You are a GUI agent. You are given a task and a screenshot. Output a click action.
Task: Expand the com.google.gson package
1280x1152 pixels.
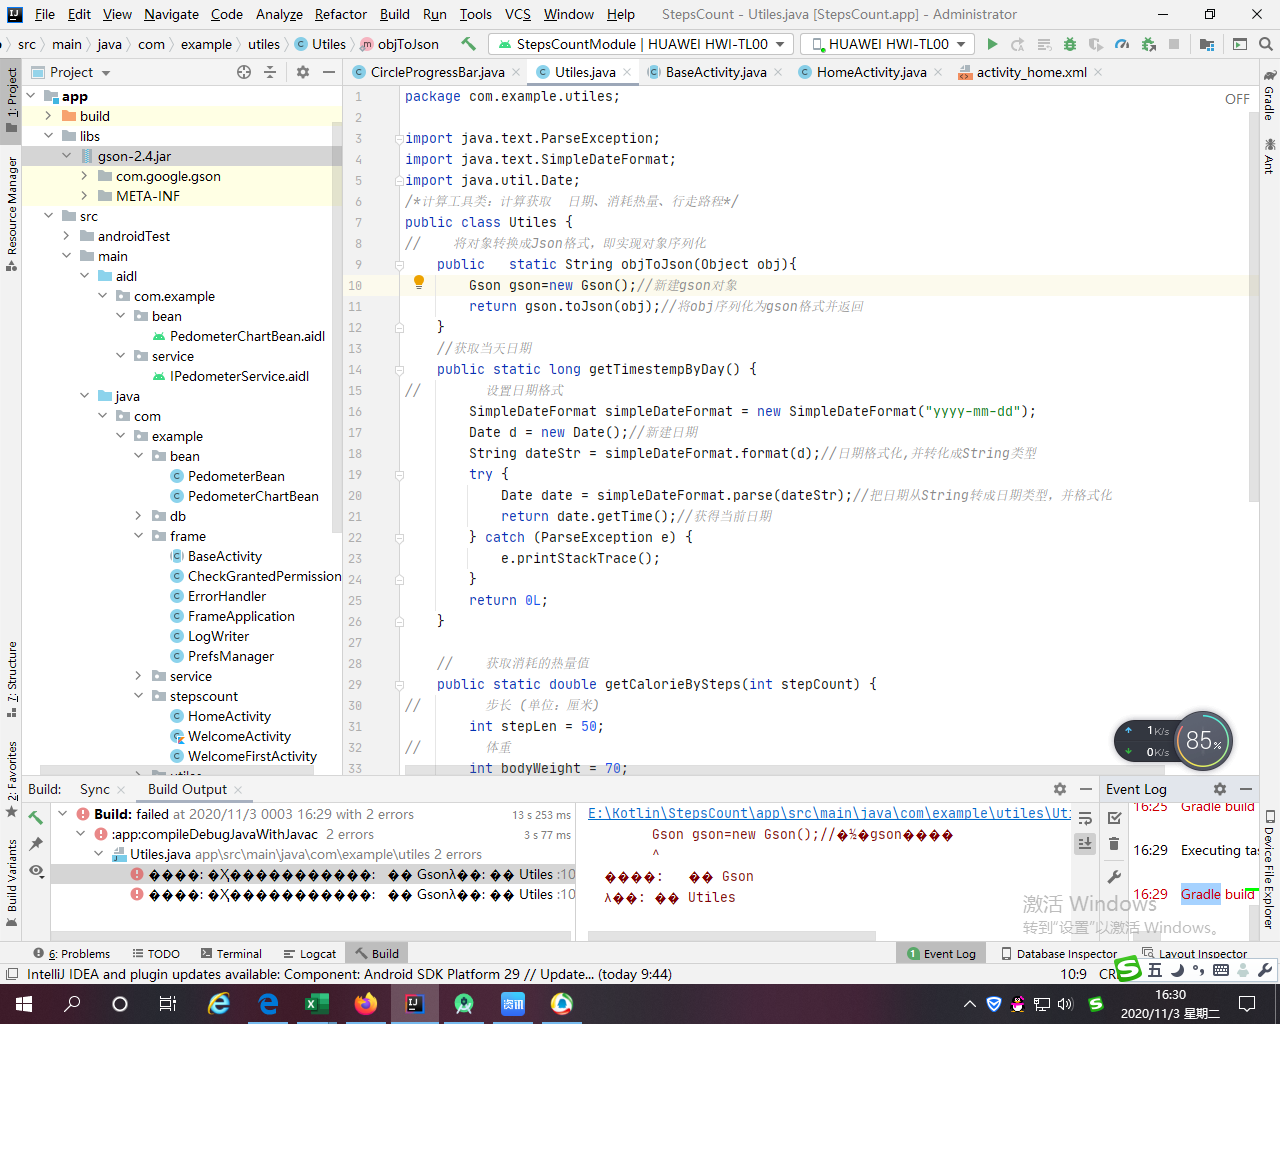[84, 176]
